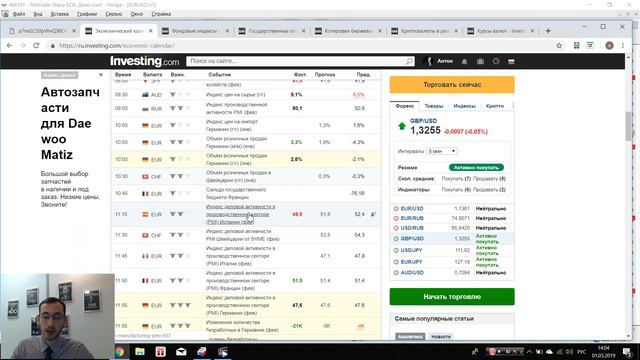Go back with browser back arrow
This screenshot has height=360, width=640.
coord(9,46)
